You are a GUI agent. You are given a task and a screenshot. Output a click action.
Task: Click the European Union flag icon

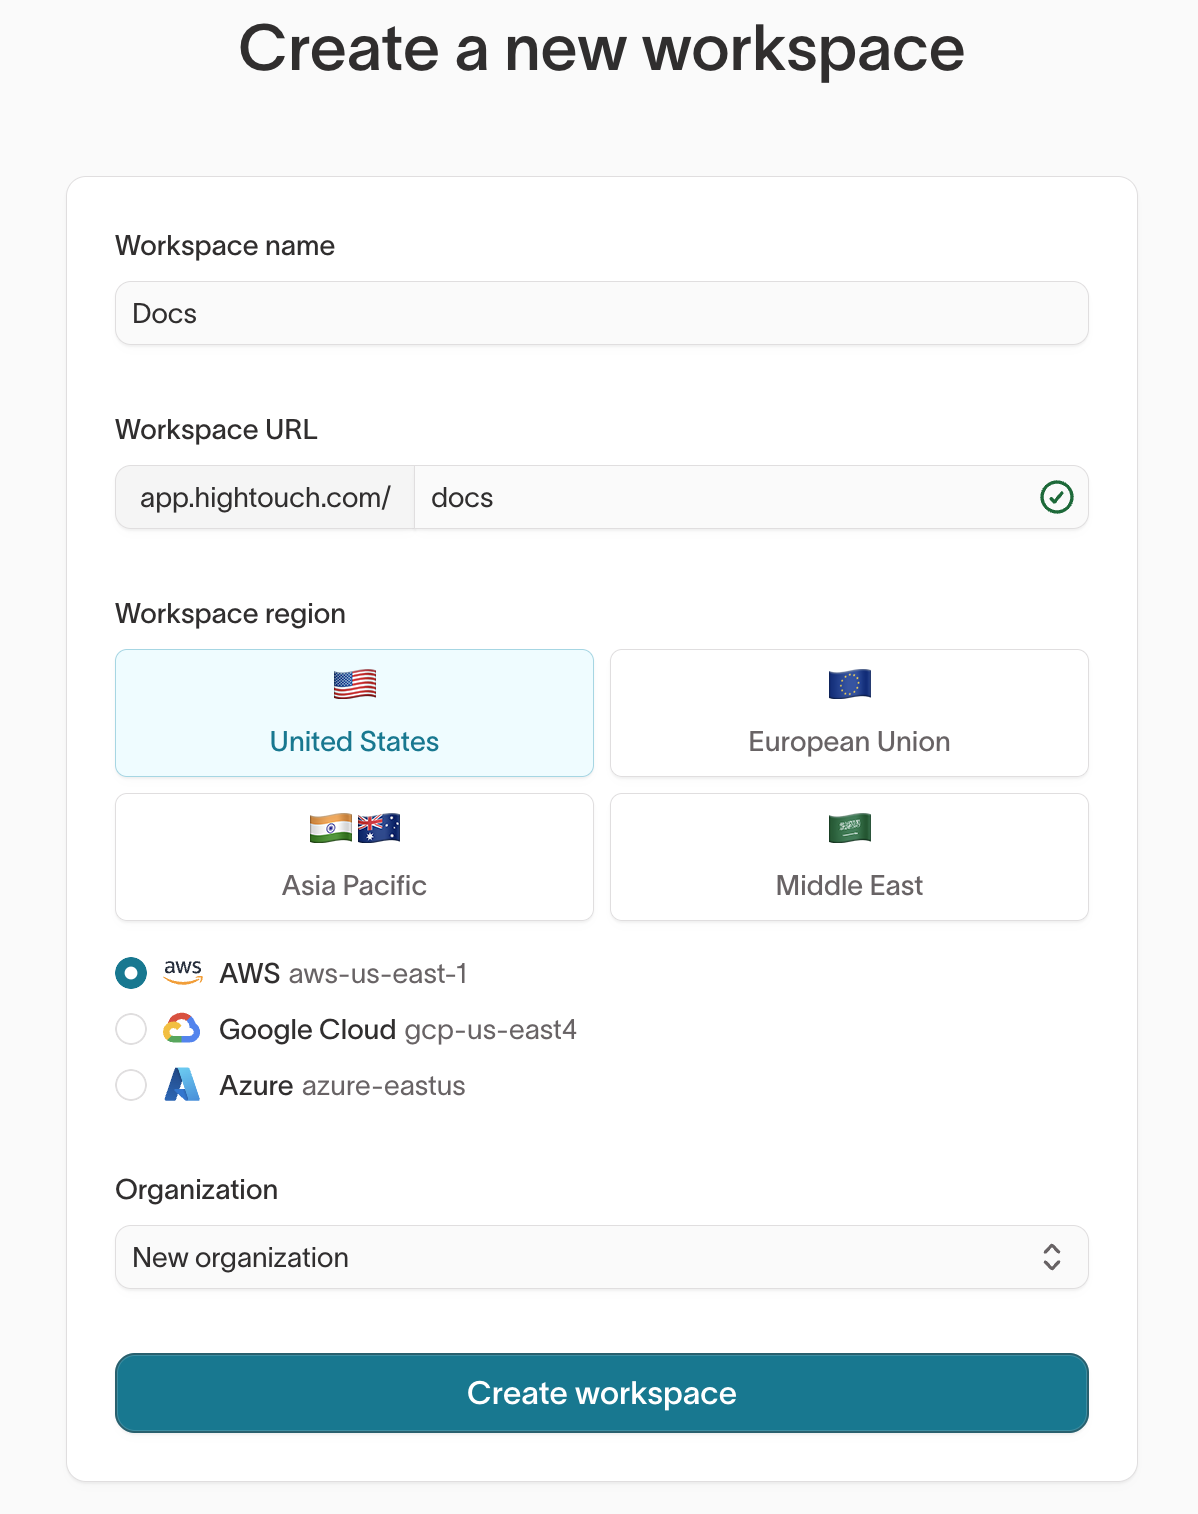[848, 684]
